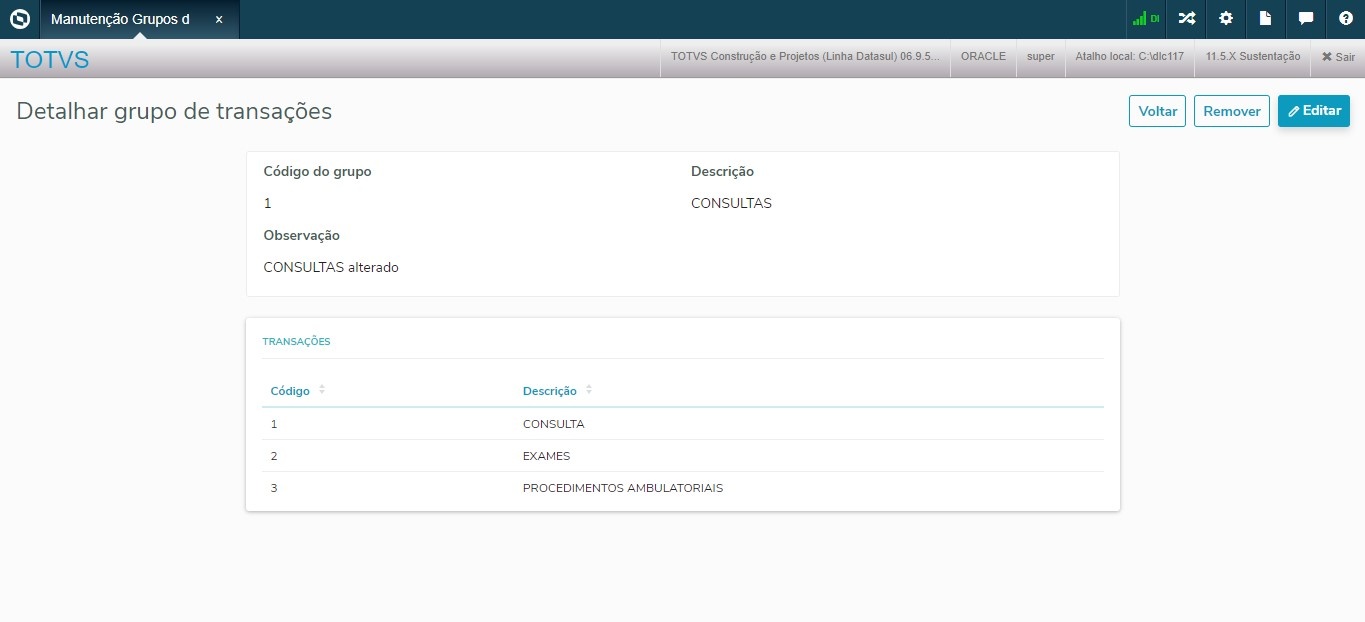Click the CONSULTAS description value
The image size is (1365, 622).
pyautogui.click(x=731, y=203)
